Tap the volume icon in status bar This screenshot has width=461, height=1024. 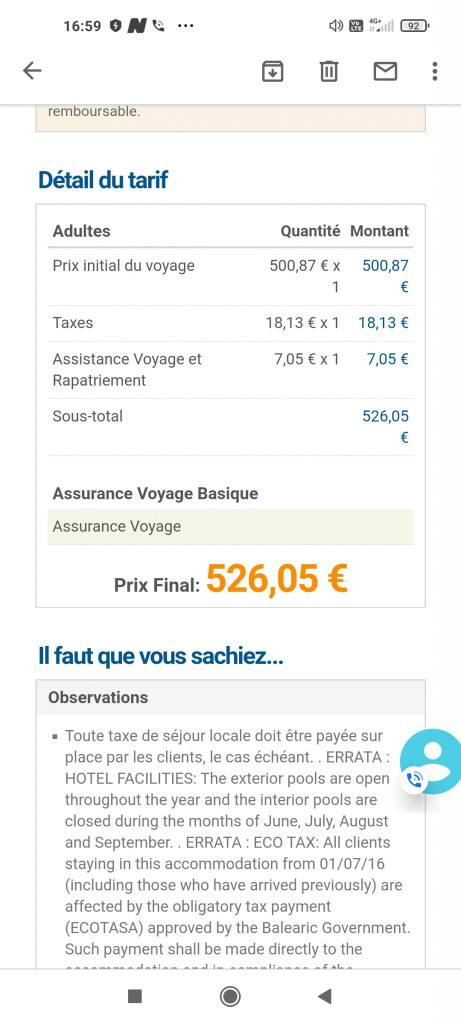(x=336, y=26)
